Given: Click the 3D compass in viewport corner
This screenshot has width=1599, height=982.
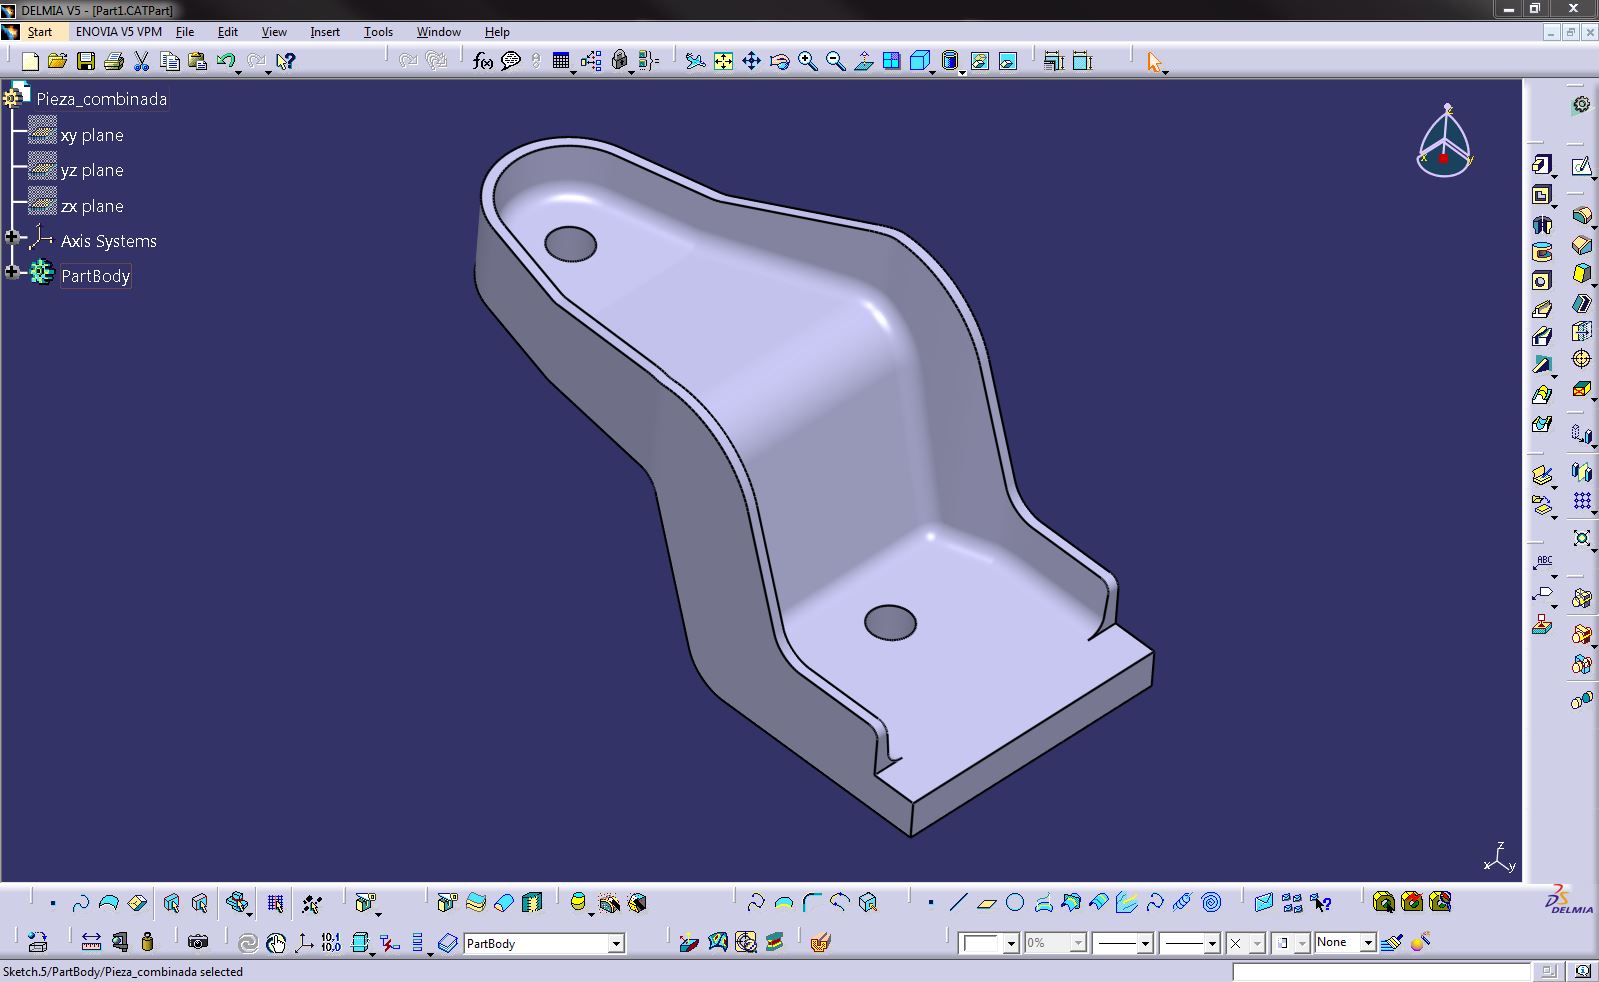Looking at the screenshot, I should point(1445,141).
